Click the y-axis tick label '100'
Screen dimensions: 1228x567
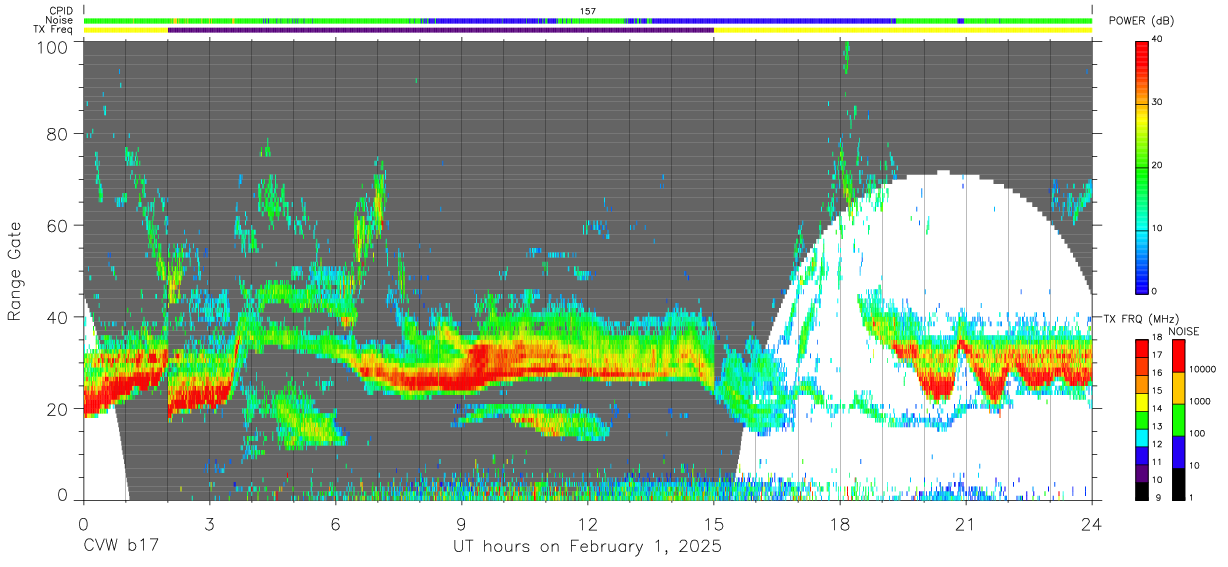(x=53, y=47)
